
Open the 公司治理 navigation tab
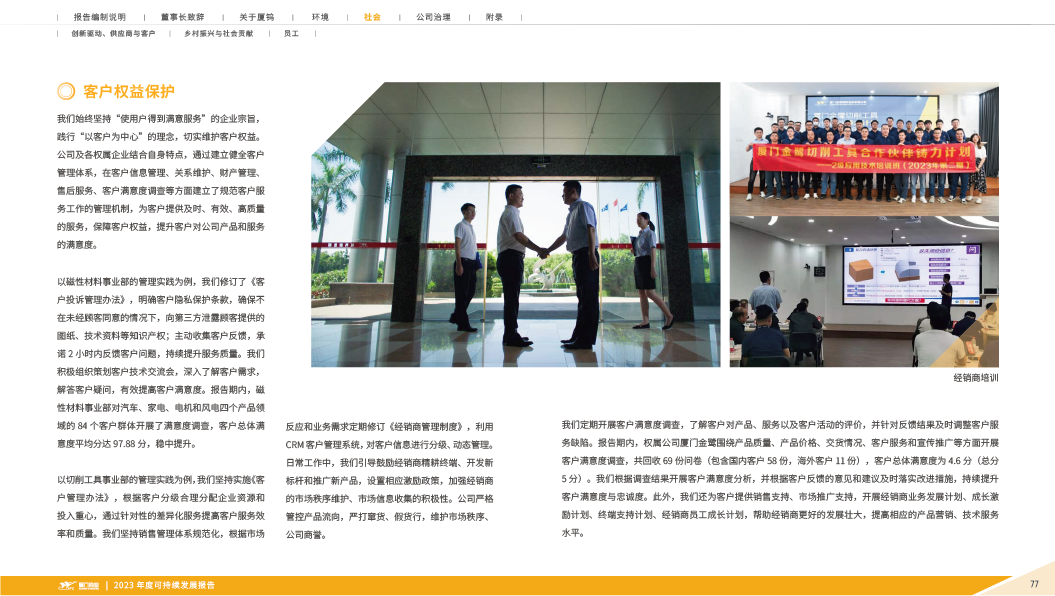click(x=432, y=18)
